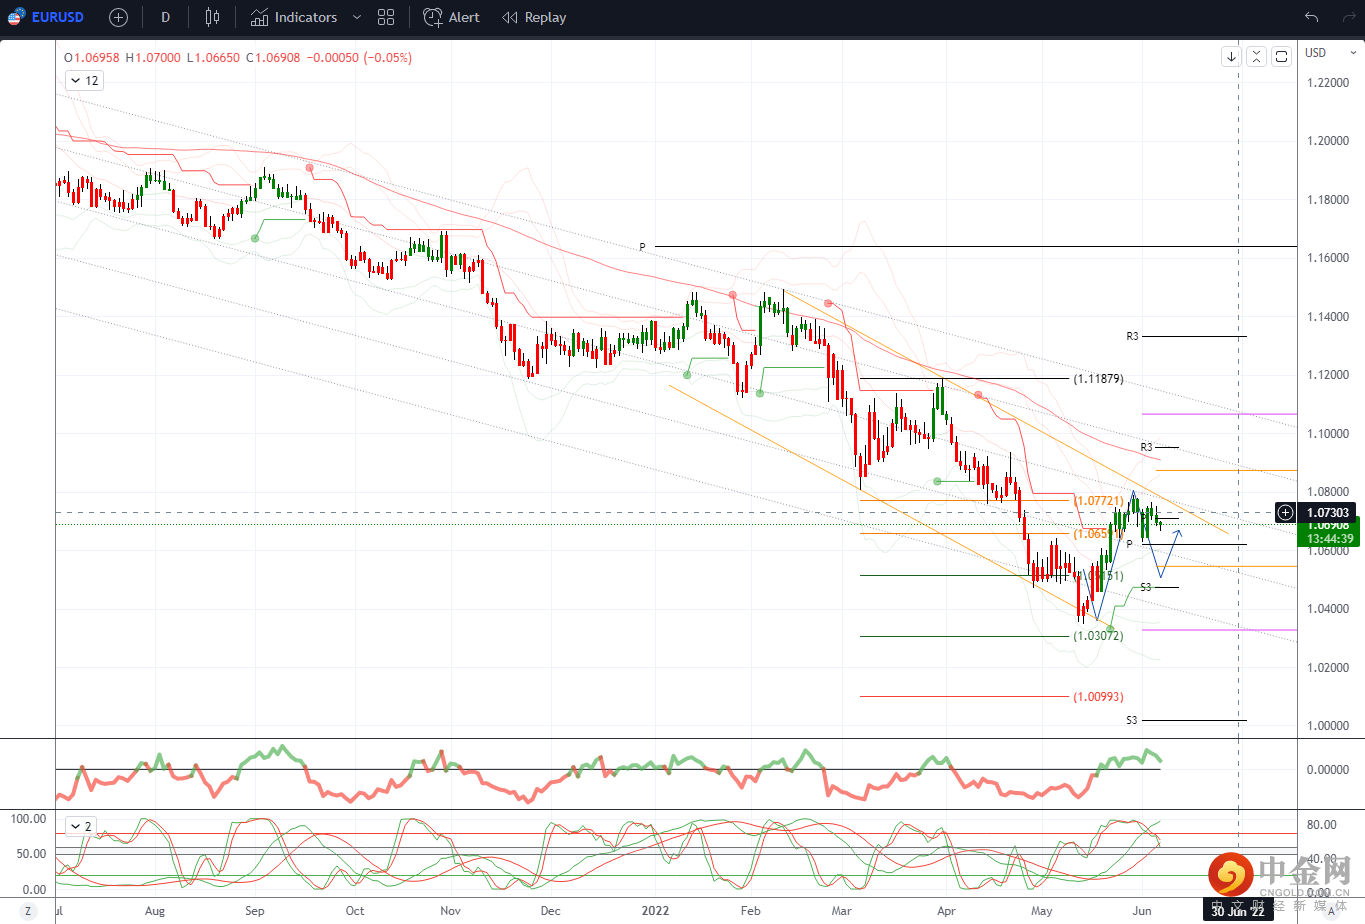Click the Nov time axis label
This screenshot has height=924, width=1365.
[451, 911]
